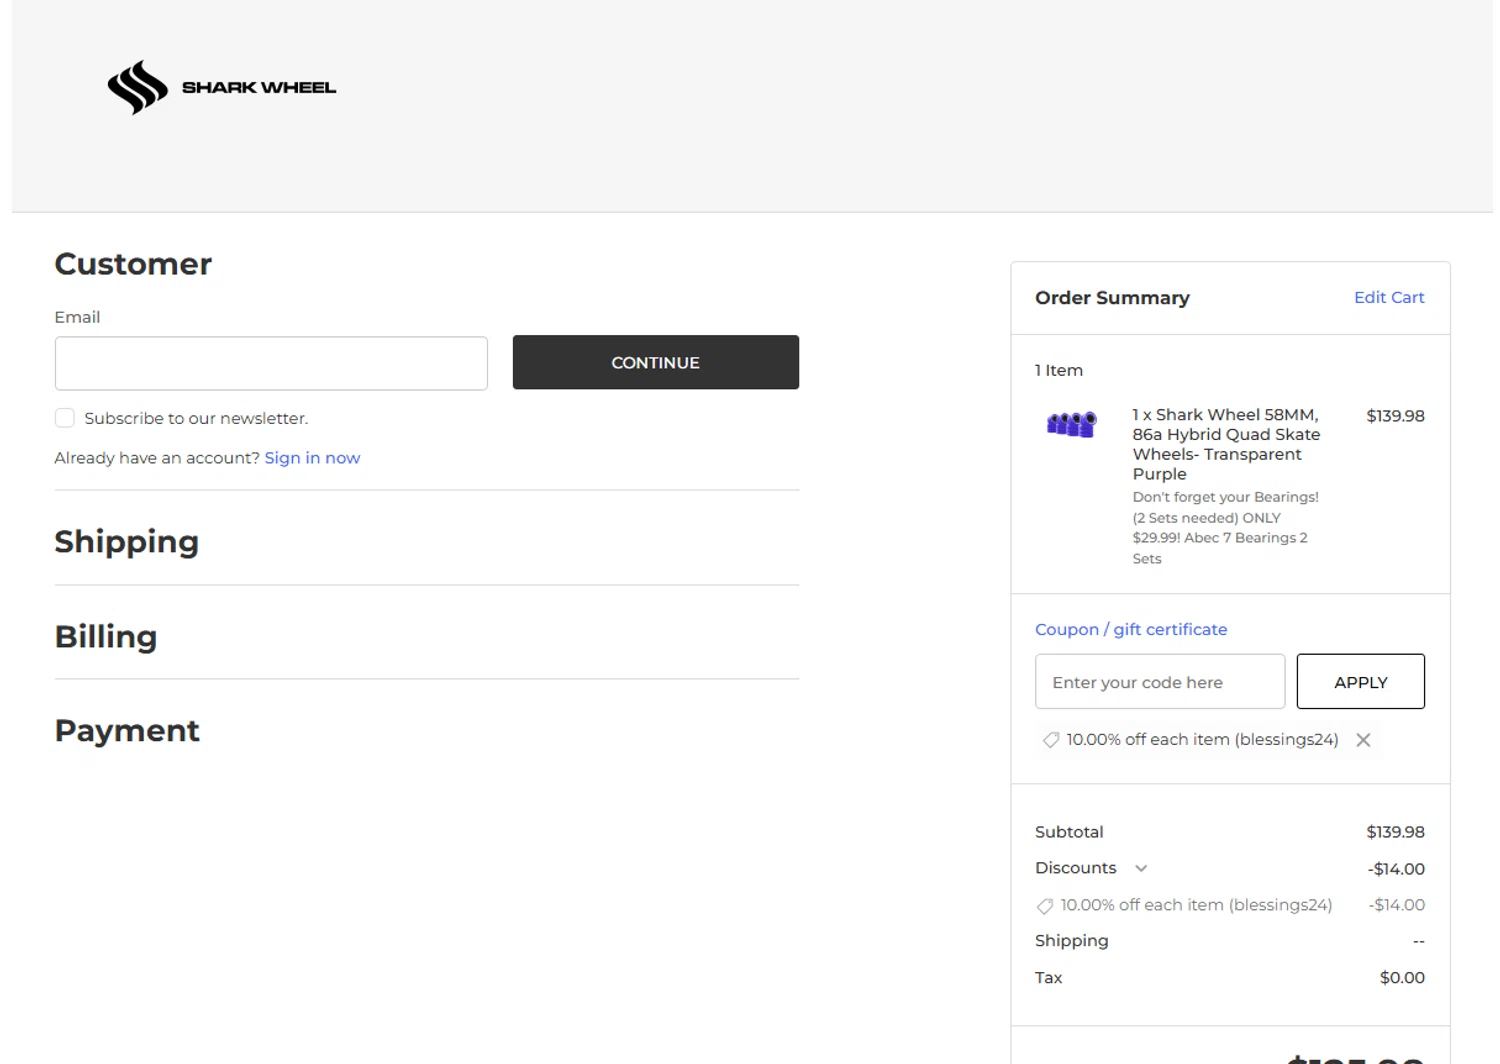
Task: Click the Shipping row in order totals
Action: click(1230, 941)
